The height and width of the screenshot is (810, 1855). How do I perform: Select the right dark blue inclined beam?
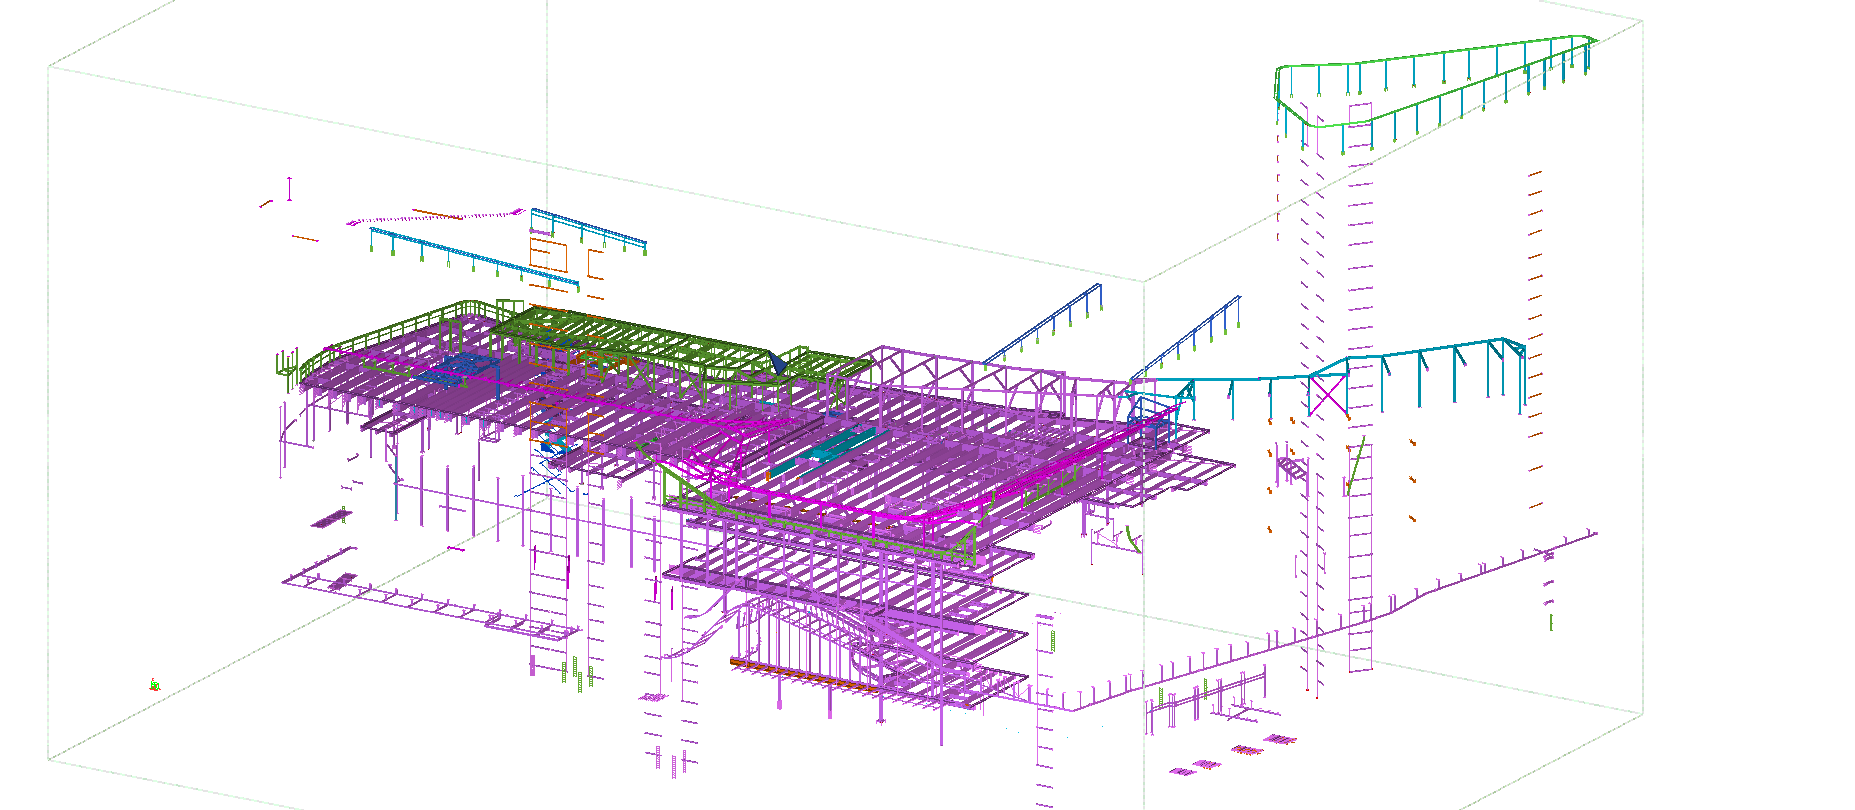pos(1188,335)
